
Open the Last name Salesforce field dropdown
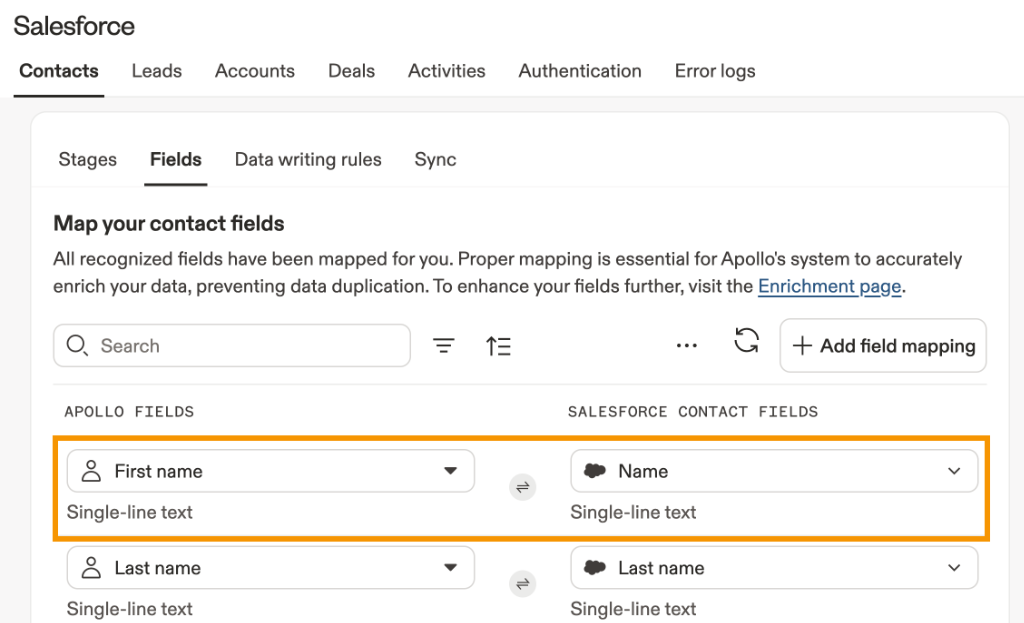point(774,567)
